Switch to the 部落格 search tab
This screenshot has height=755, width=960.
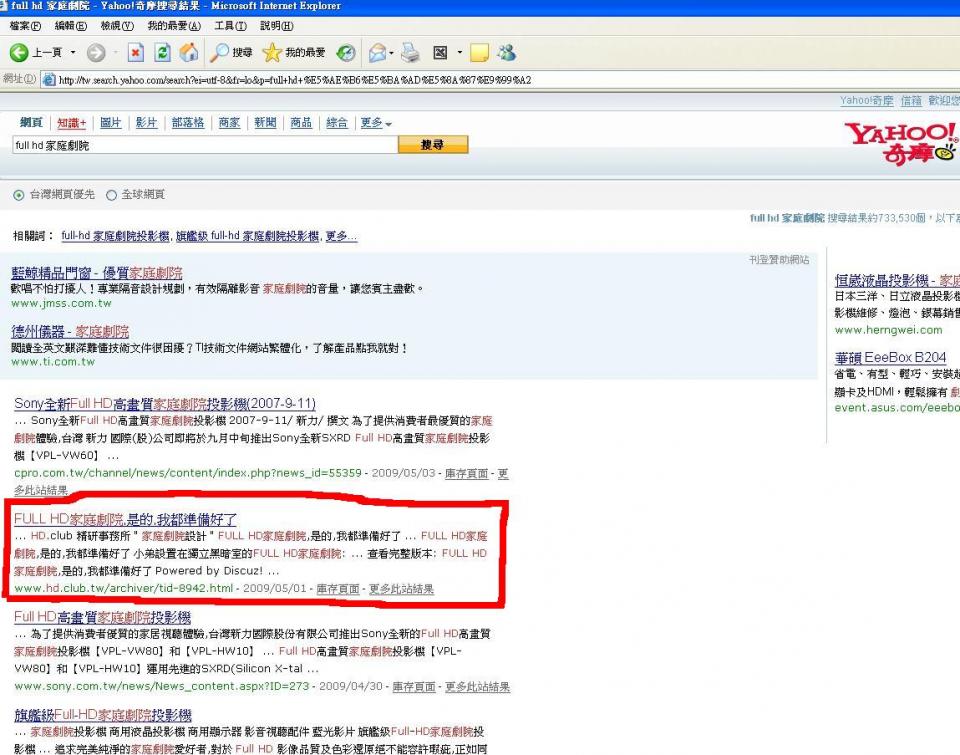coord(188,122)
